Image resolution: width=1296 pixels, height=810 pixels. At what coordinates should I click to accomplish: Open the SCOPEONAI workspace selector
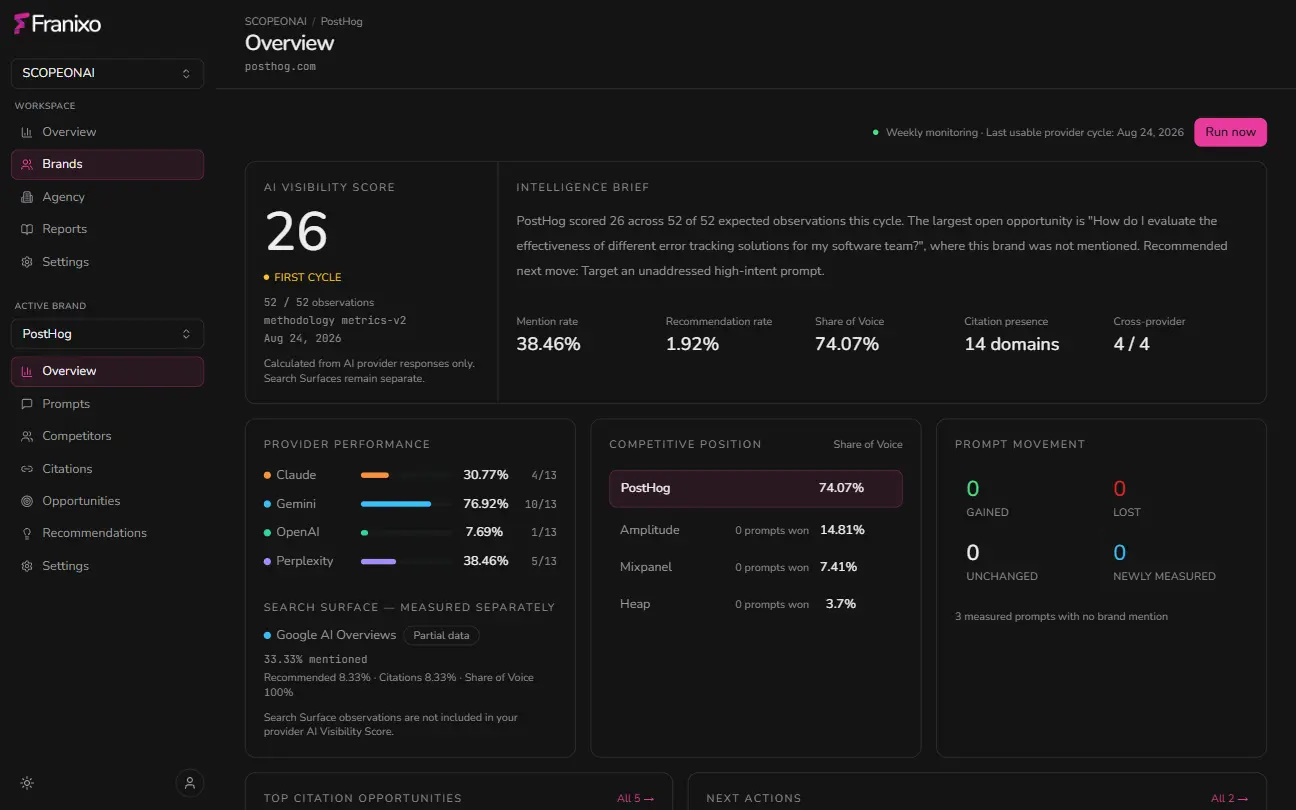(x=107, y=73)
